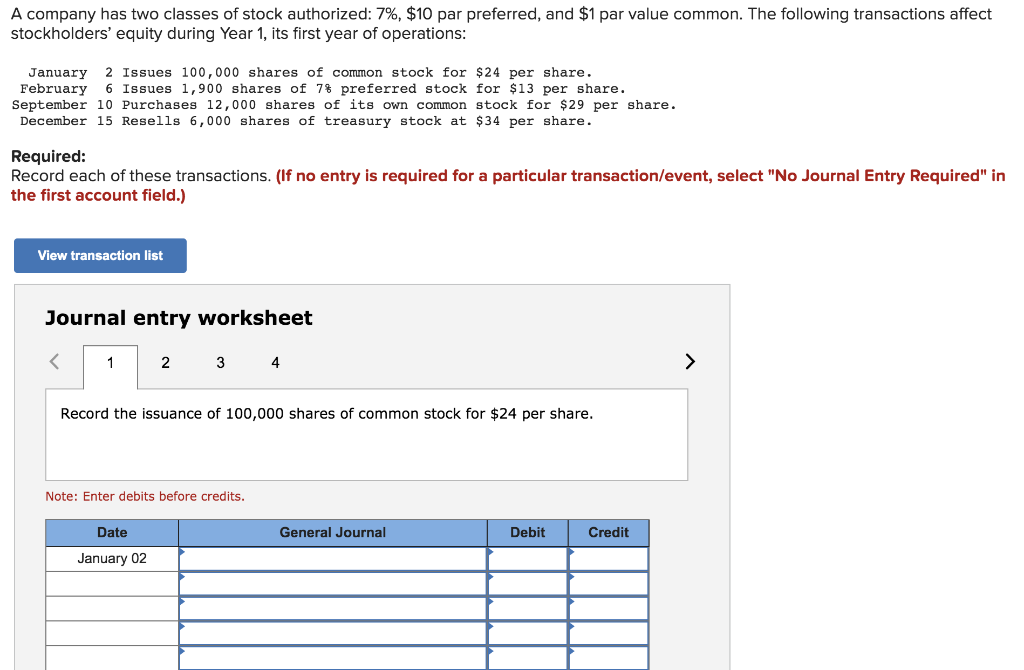1024x670 pixels.
Task: Click Debit field in fourth row
Action: (528, 633)
